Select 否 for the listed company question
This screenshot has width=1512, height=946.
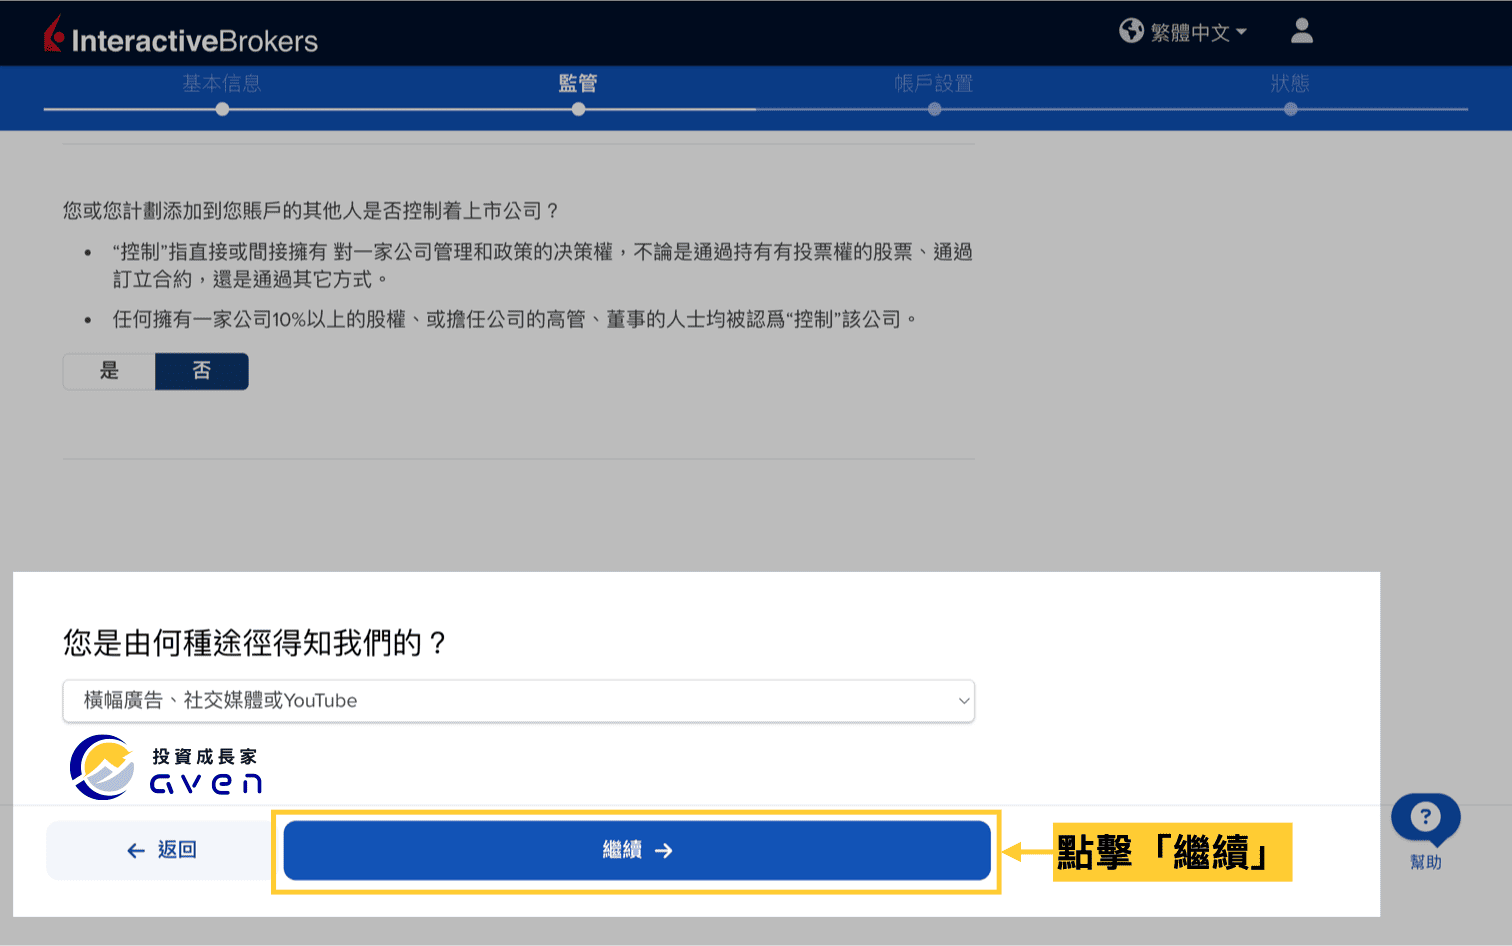click(201, 371)
